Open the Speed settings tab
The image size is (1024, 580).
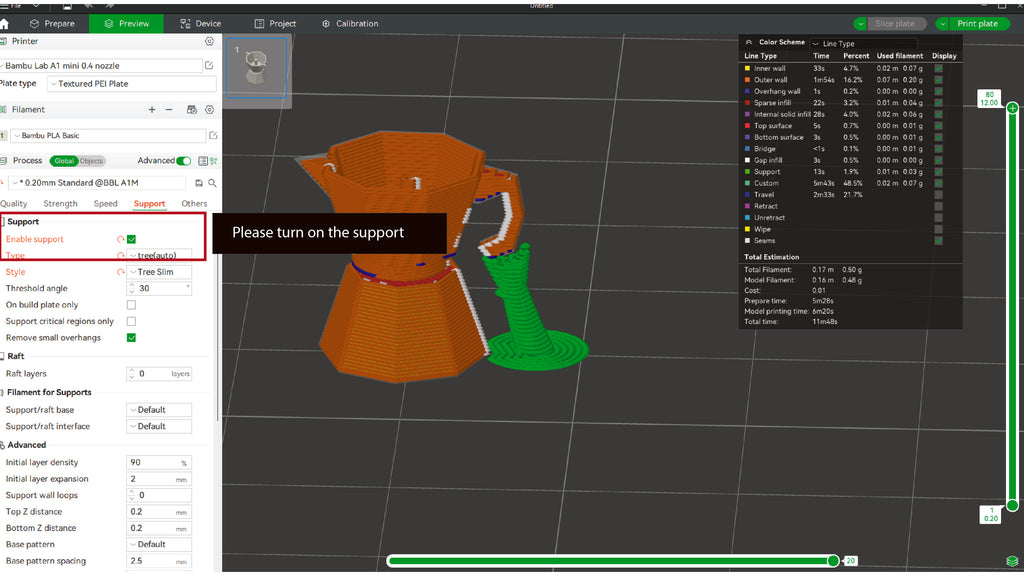105,204
